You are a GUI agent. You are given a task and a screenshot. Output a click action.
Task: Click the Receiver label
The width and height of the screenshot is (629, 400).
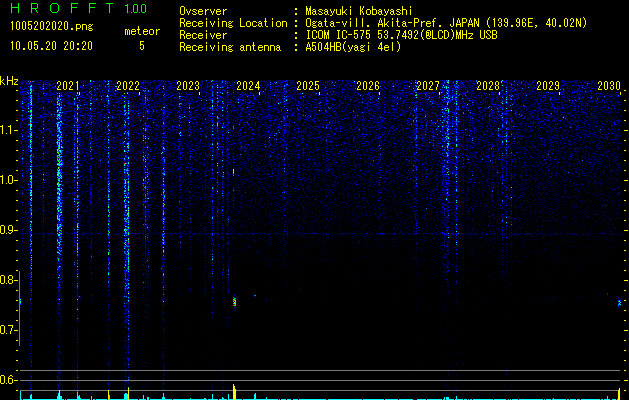coord(203,35)
